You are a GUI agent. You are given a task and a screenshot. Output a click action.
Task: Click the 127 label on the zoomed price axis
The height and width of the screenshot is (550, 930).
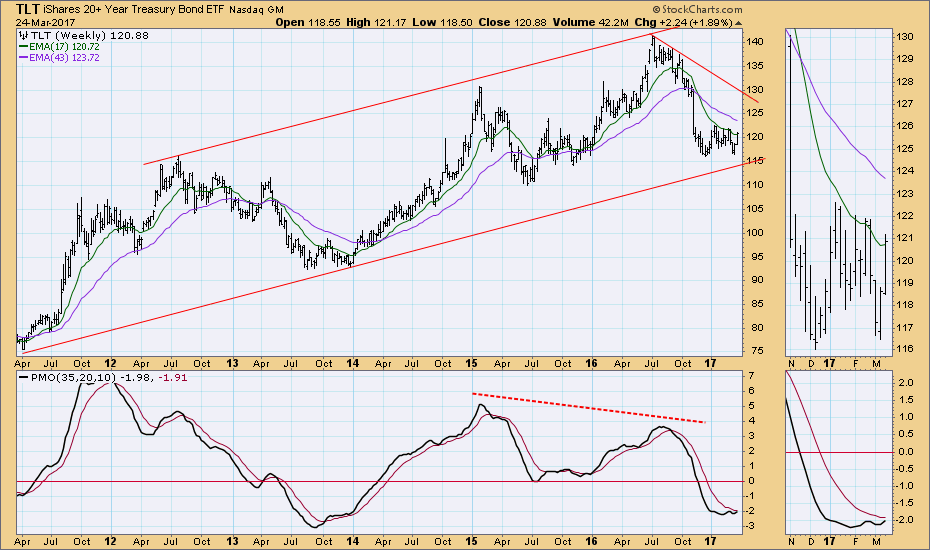[x=904, y=104]
